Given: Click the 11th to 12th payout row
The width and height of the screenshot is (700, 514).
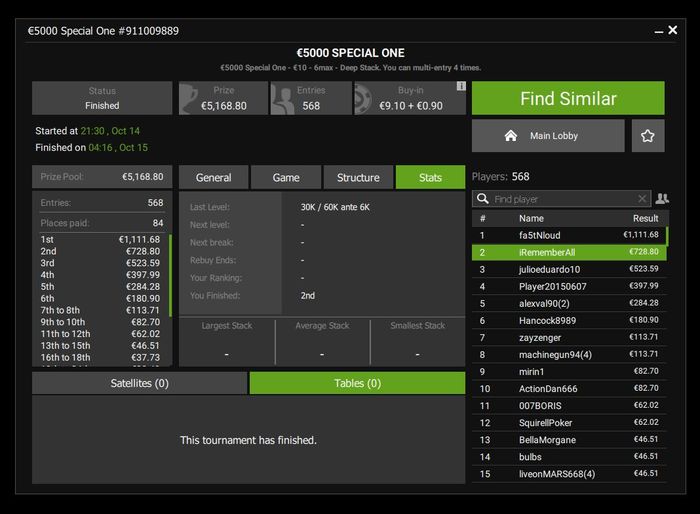Looking at the screenshot, I should click(x=100, y=334).
